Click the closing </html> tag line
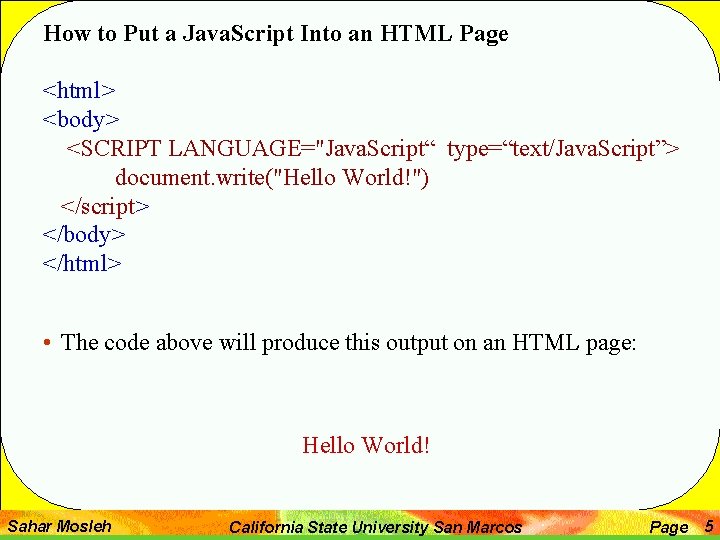This screenshot has width=720, height=540. 82,264
